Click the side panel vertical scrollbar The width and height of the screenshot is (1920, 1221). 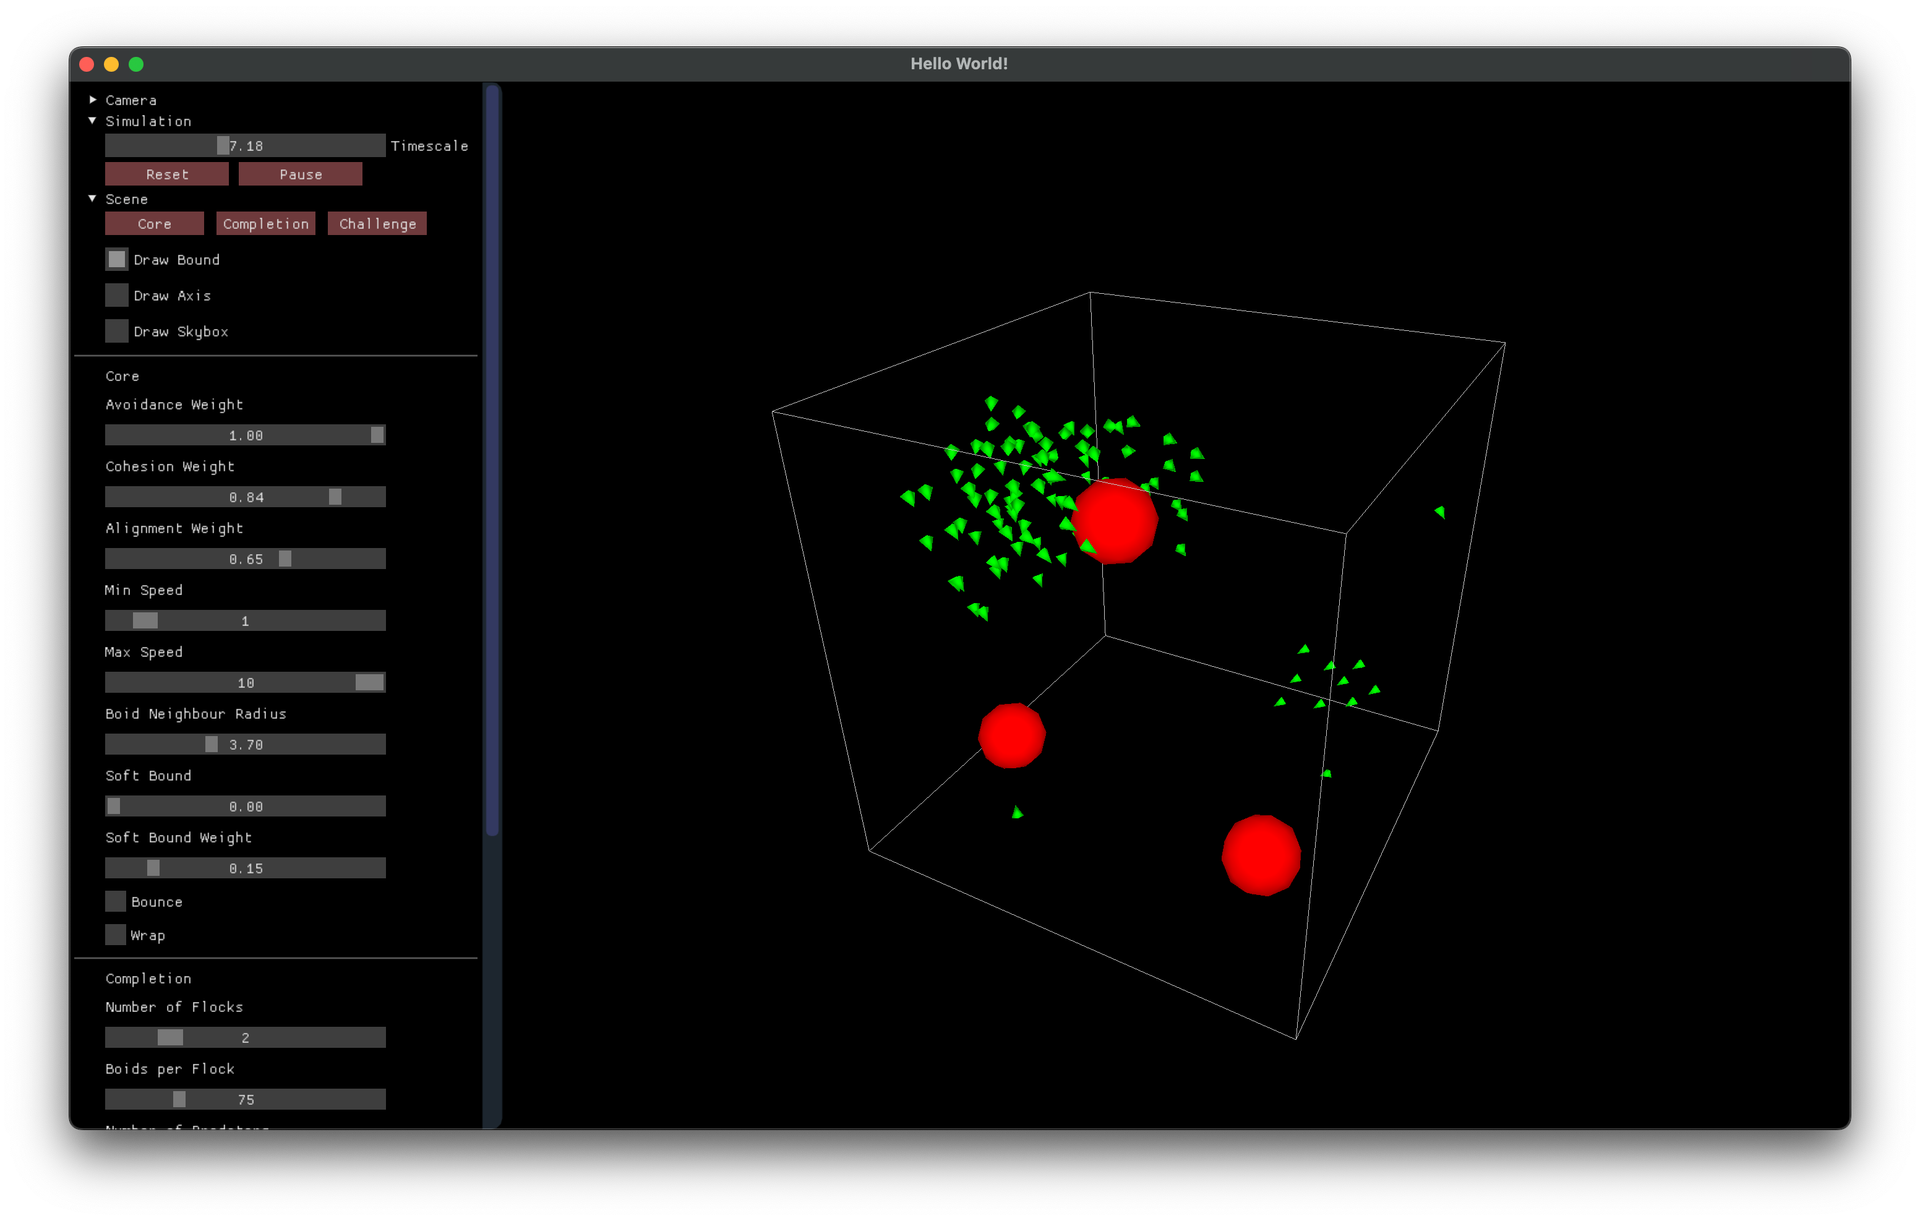pos(492,460)
